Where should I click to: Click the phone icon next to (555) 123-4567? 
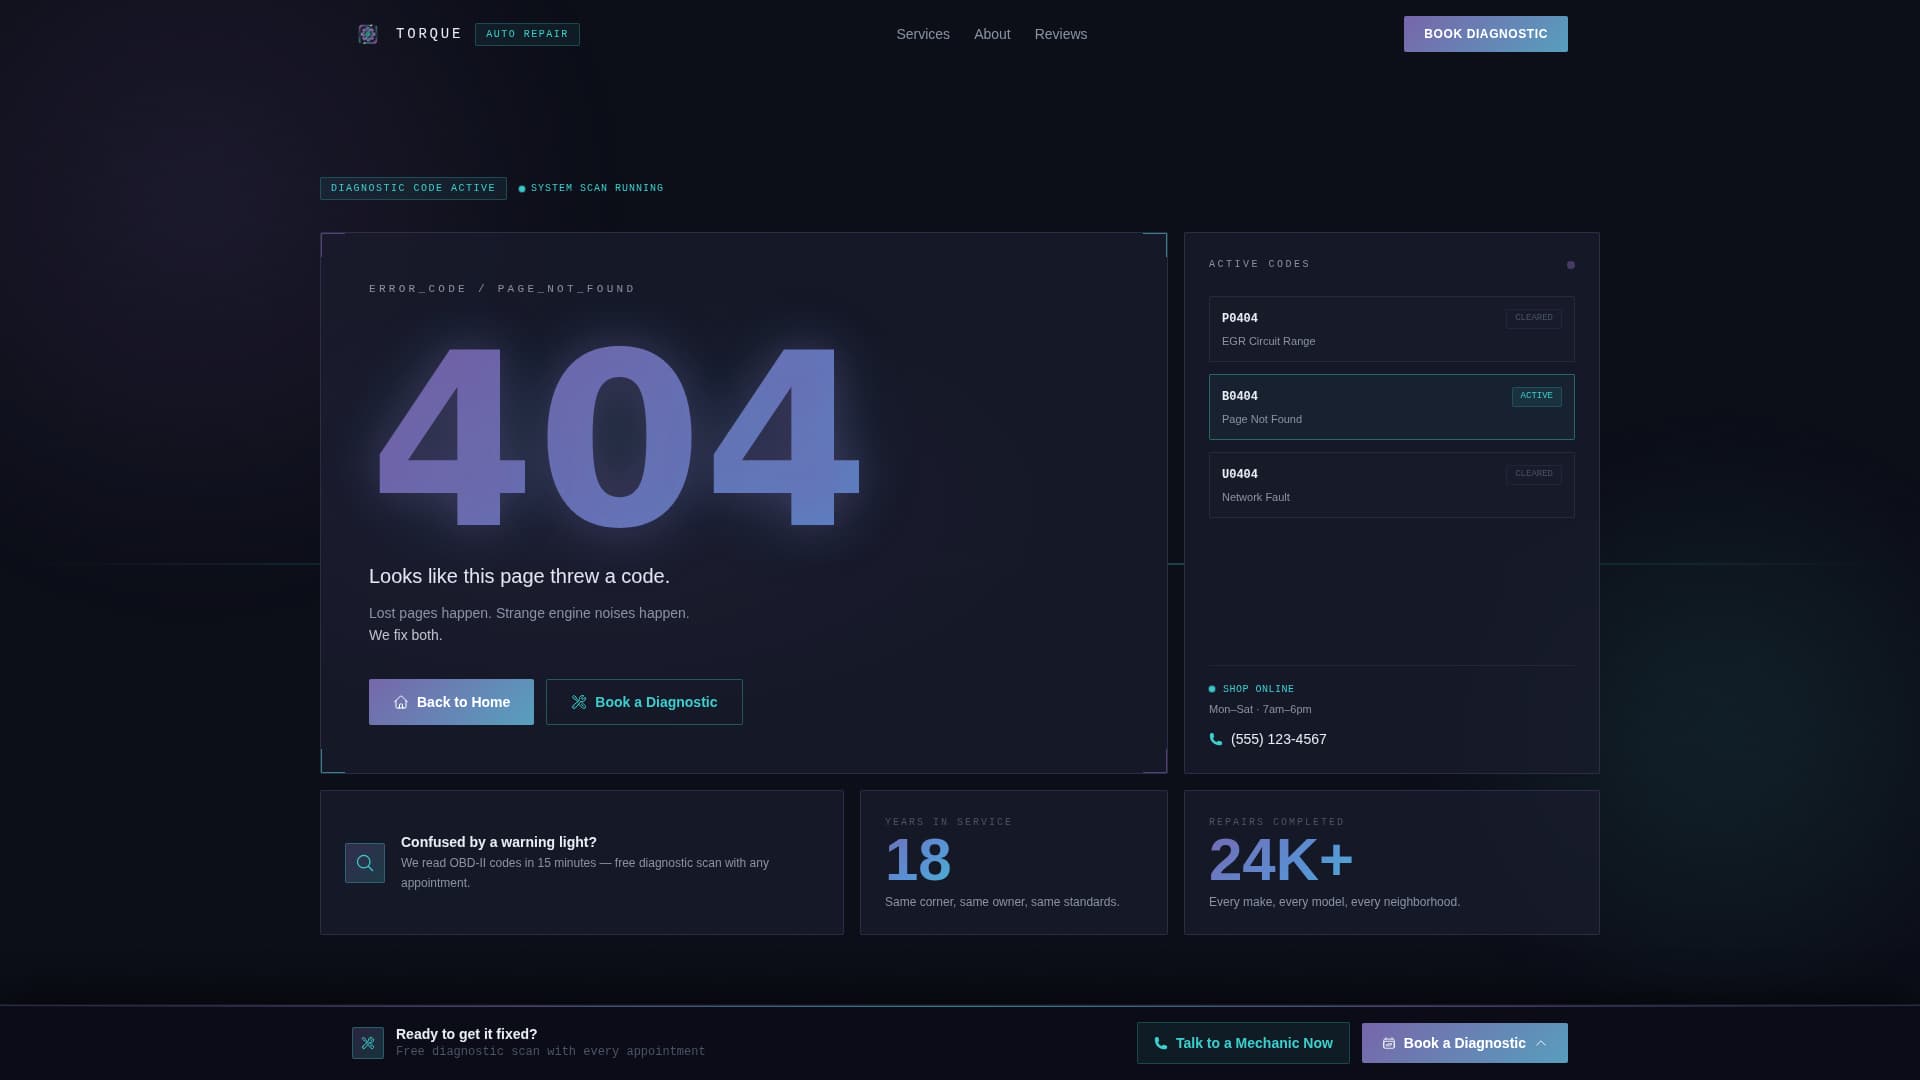coord(1216,740)
